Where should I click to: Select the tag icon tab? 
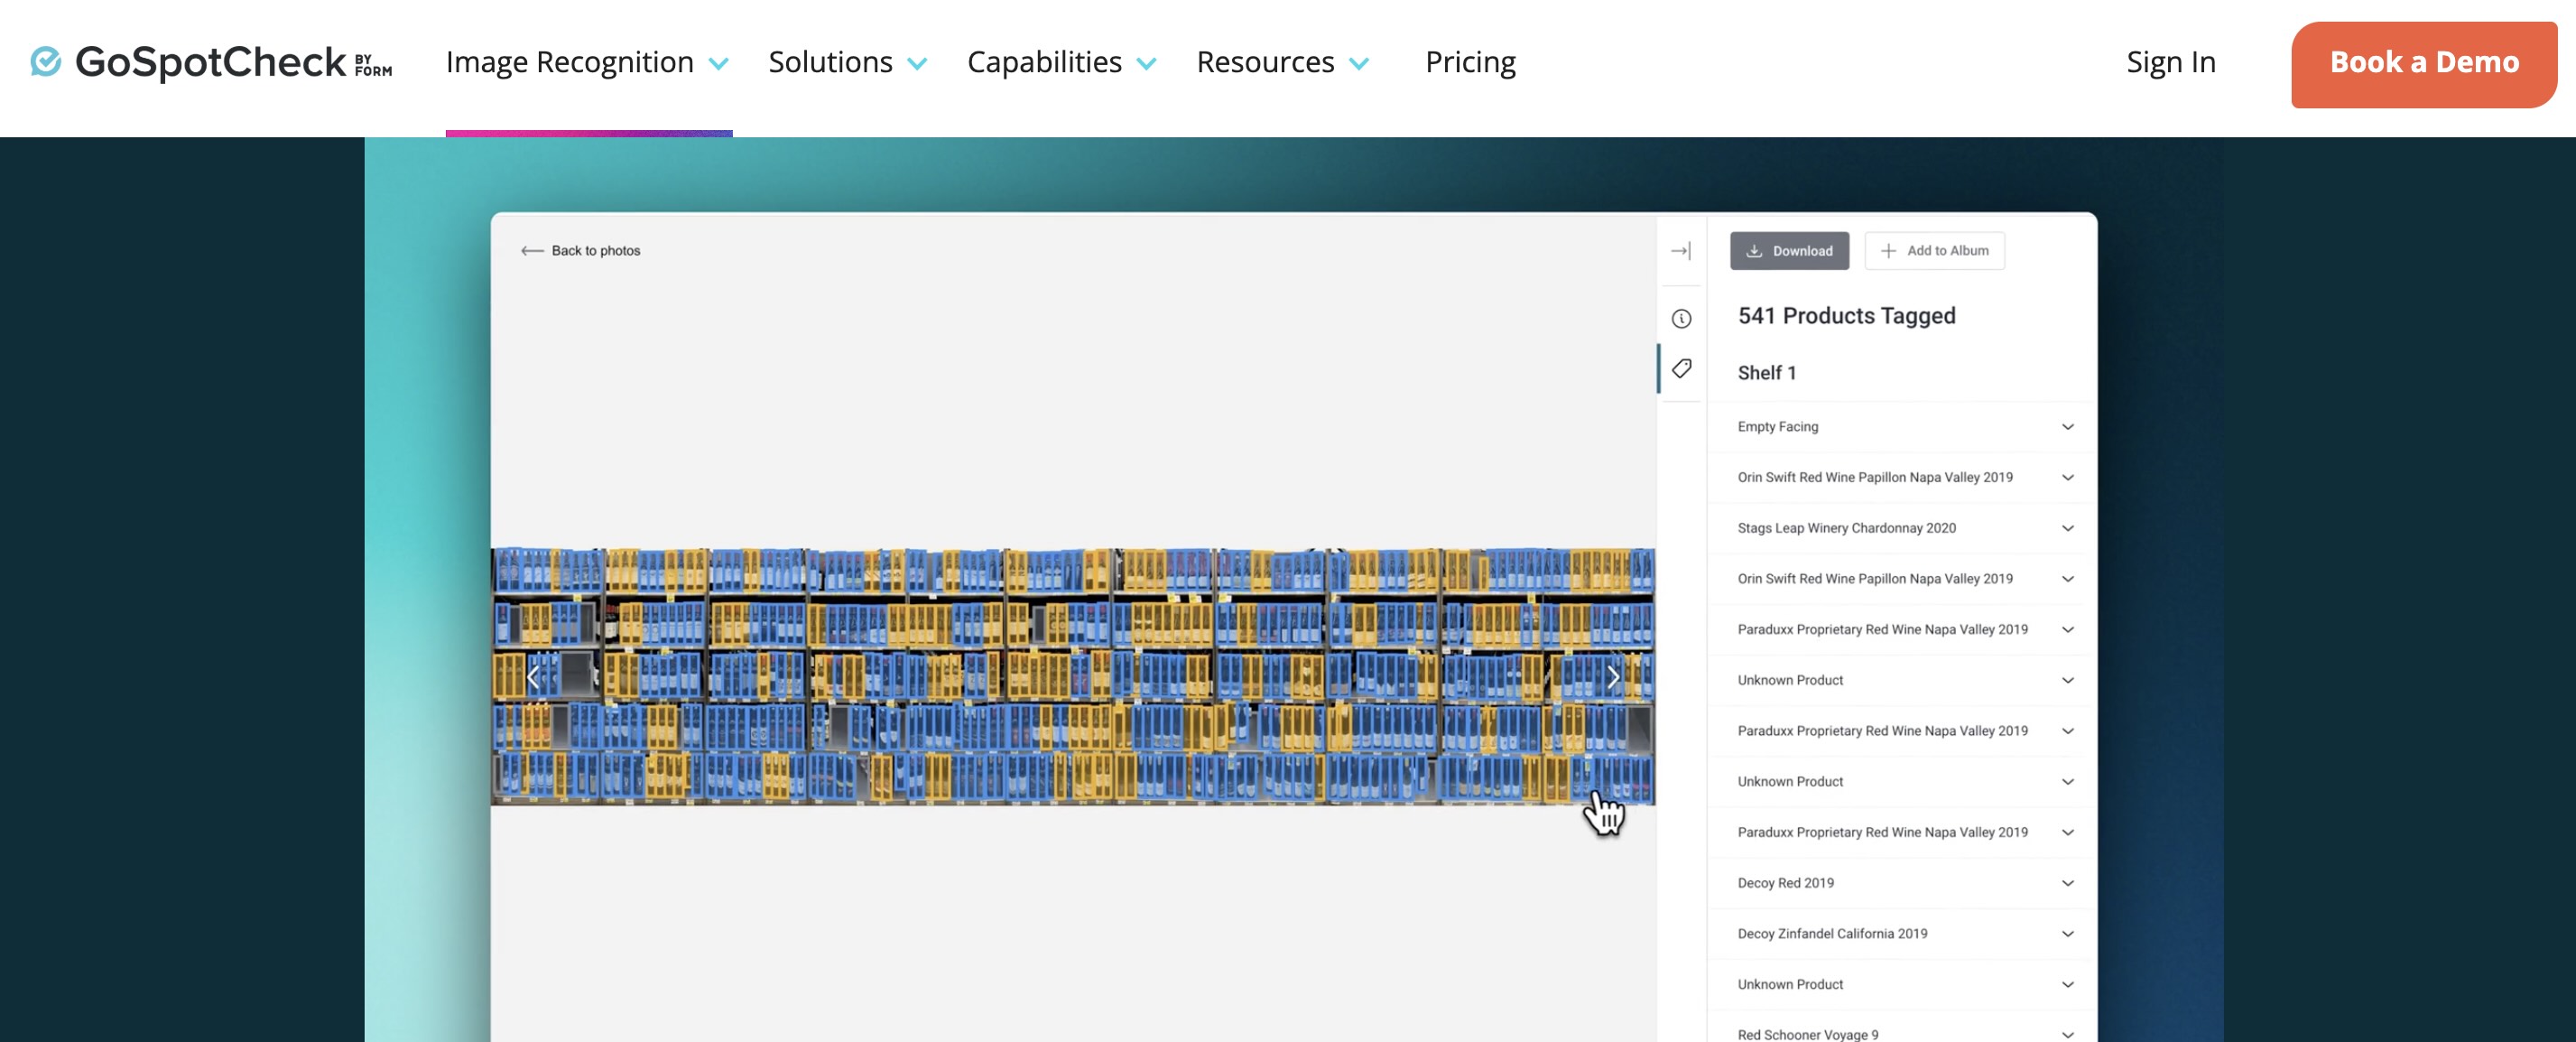pyautogui.click(x=1681, y=368)
